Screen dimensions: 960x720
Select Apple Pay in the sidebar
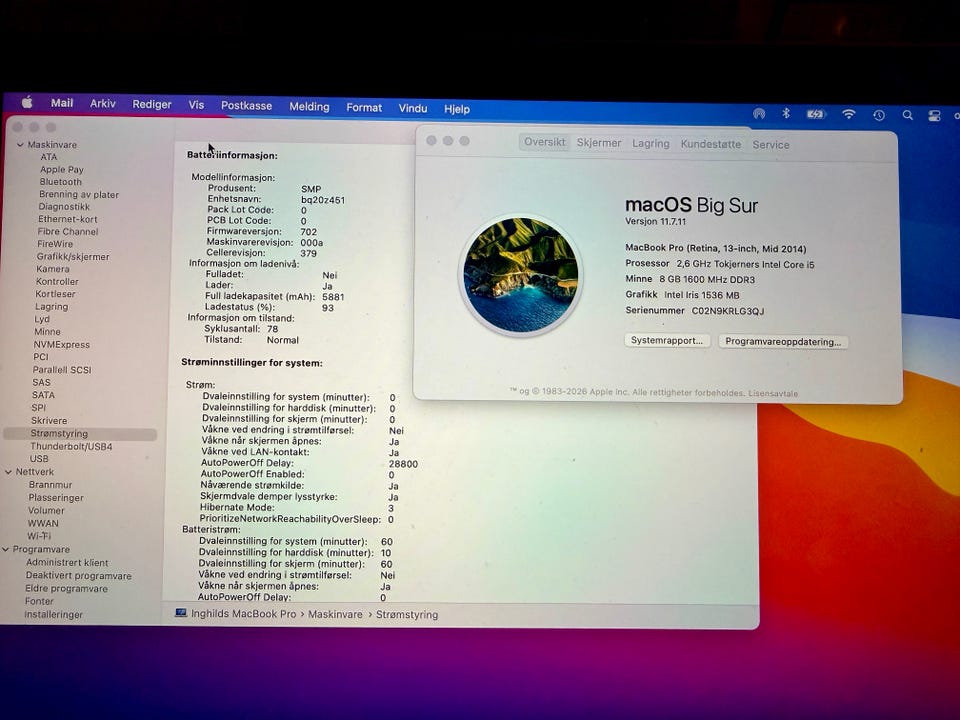[x=62, y=170]
